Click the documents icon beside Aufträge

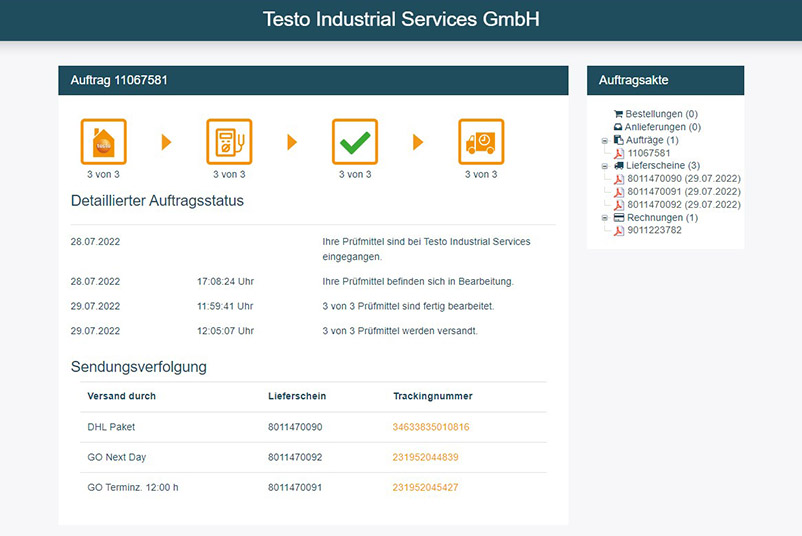pyautogui.click(x=618, y=140)
